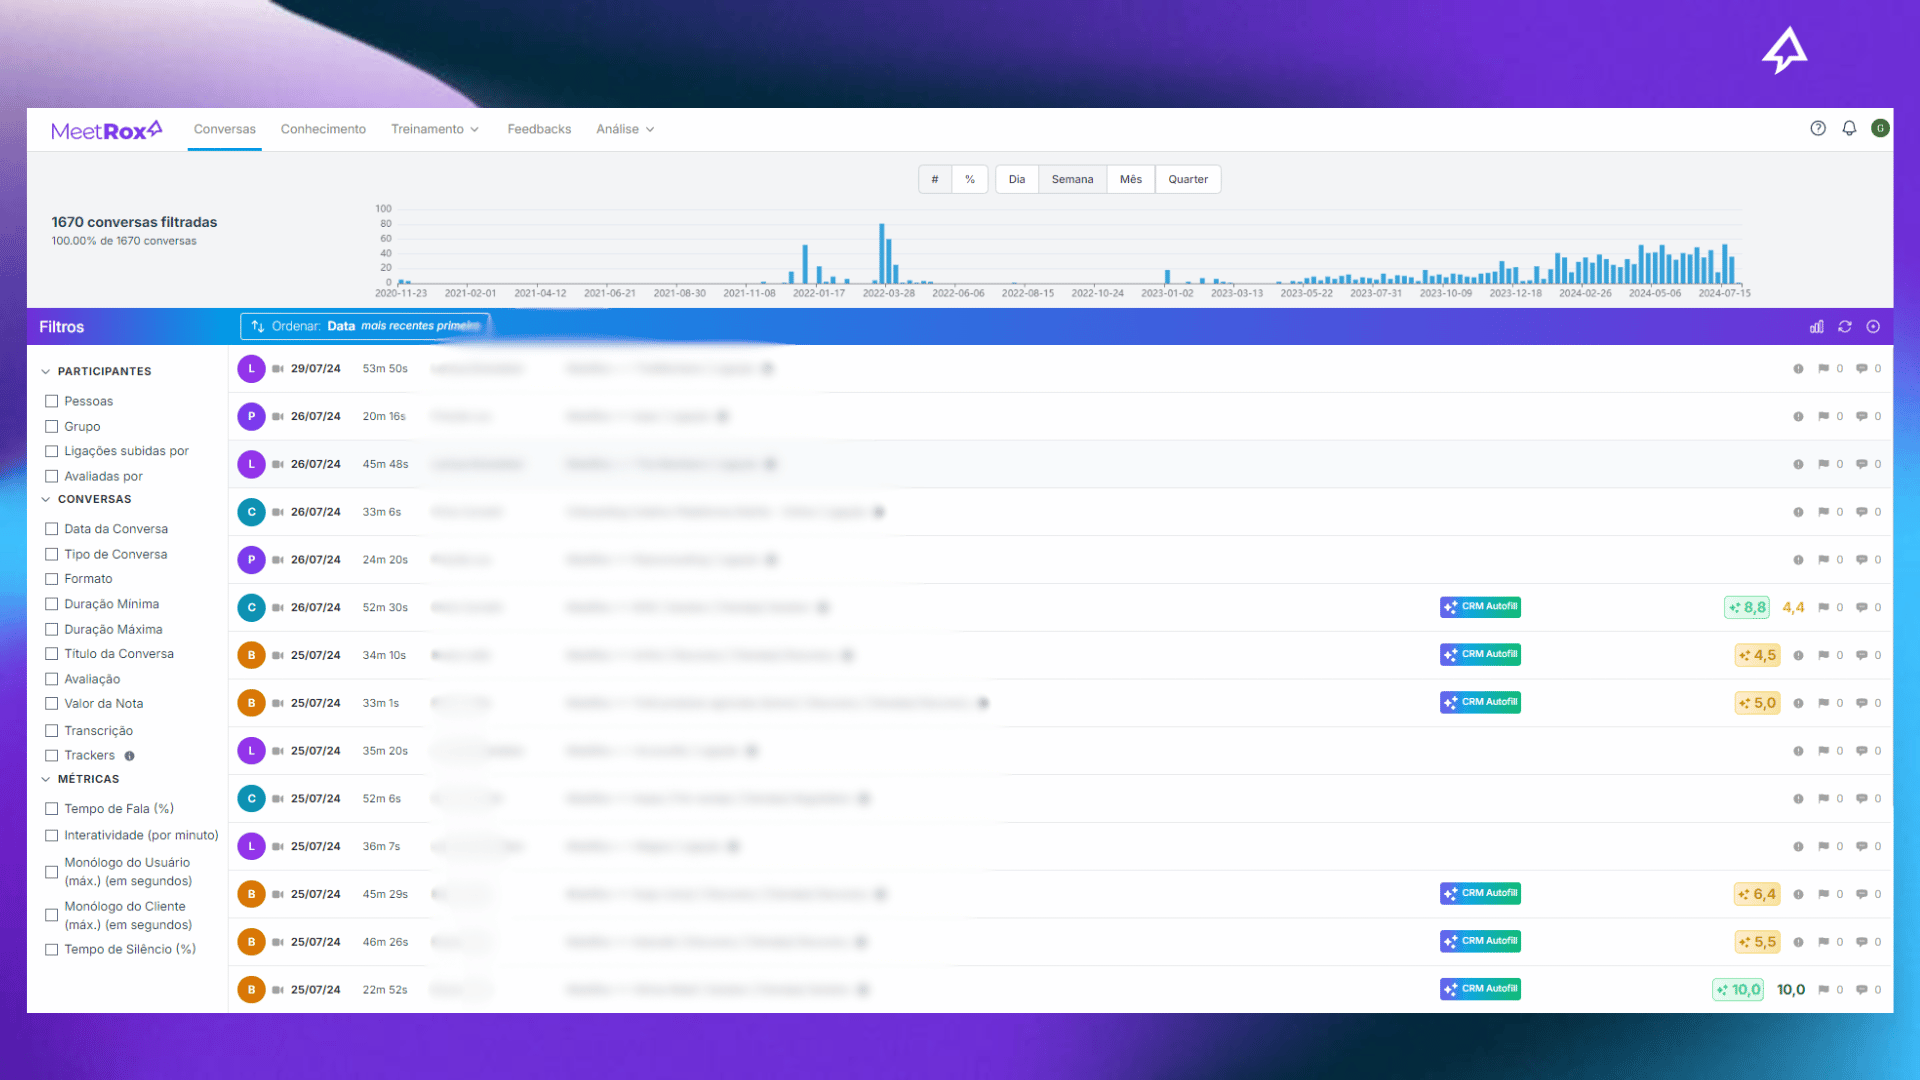Expand the Análise menu
Screen dimensions: 1920x1080
point(624,129)
